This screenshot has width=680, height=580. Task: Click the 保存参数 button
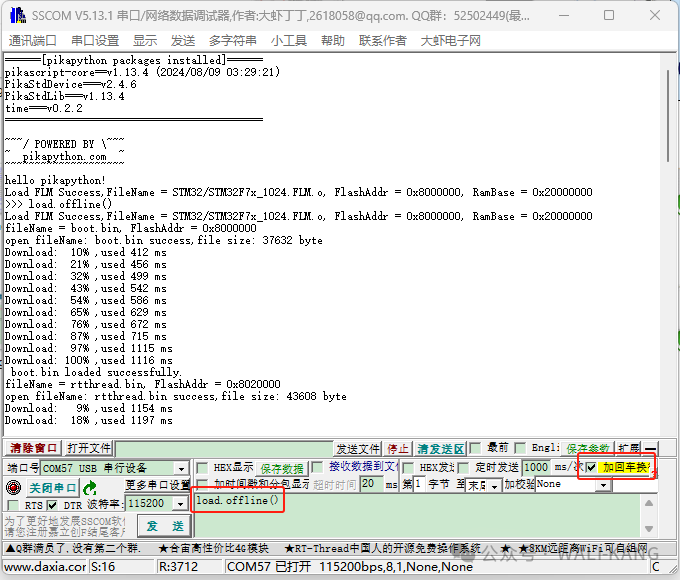588,449
